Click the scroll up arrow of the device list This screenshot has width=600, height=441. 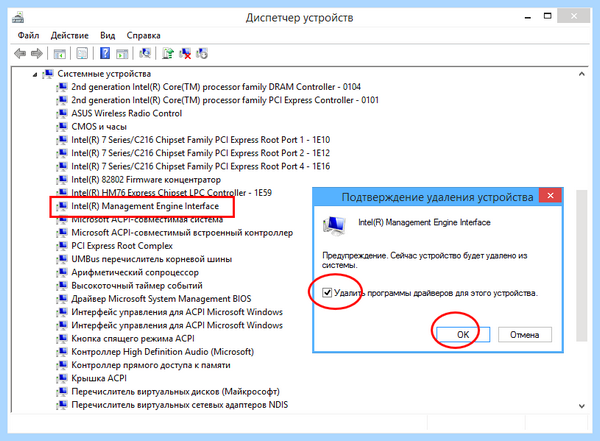click(x=582, y=74)
